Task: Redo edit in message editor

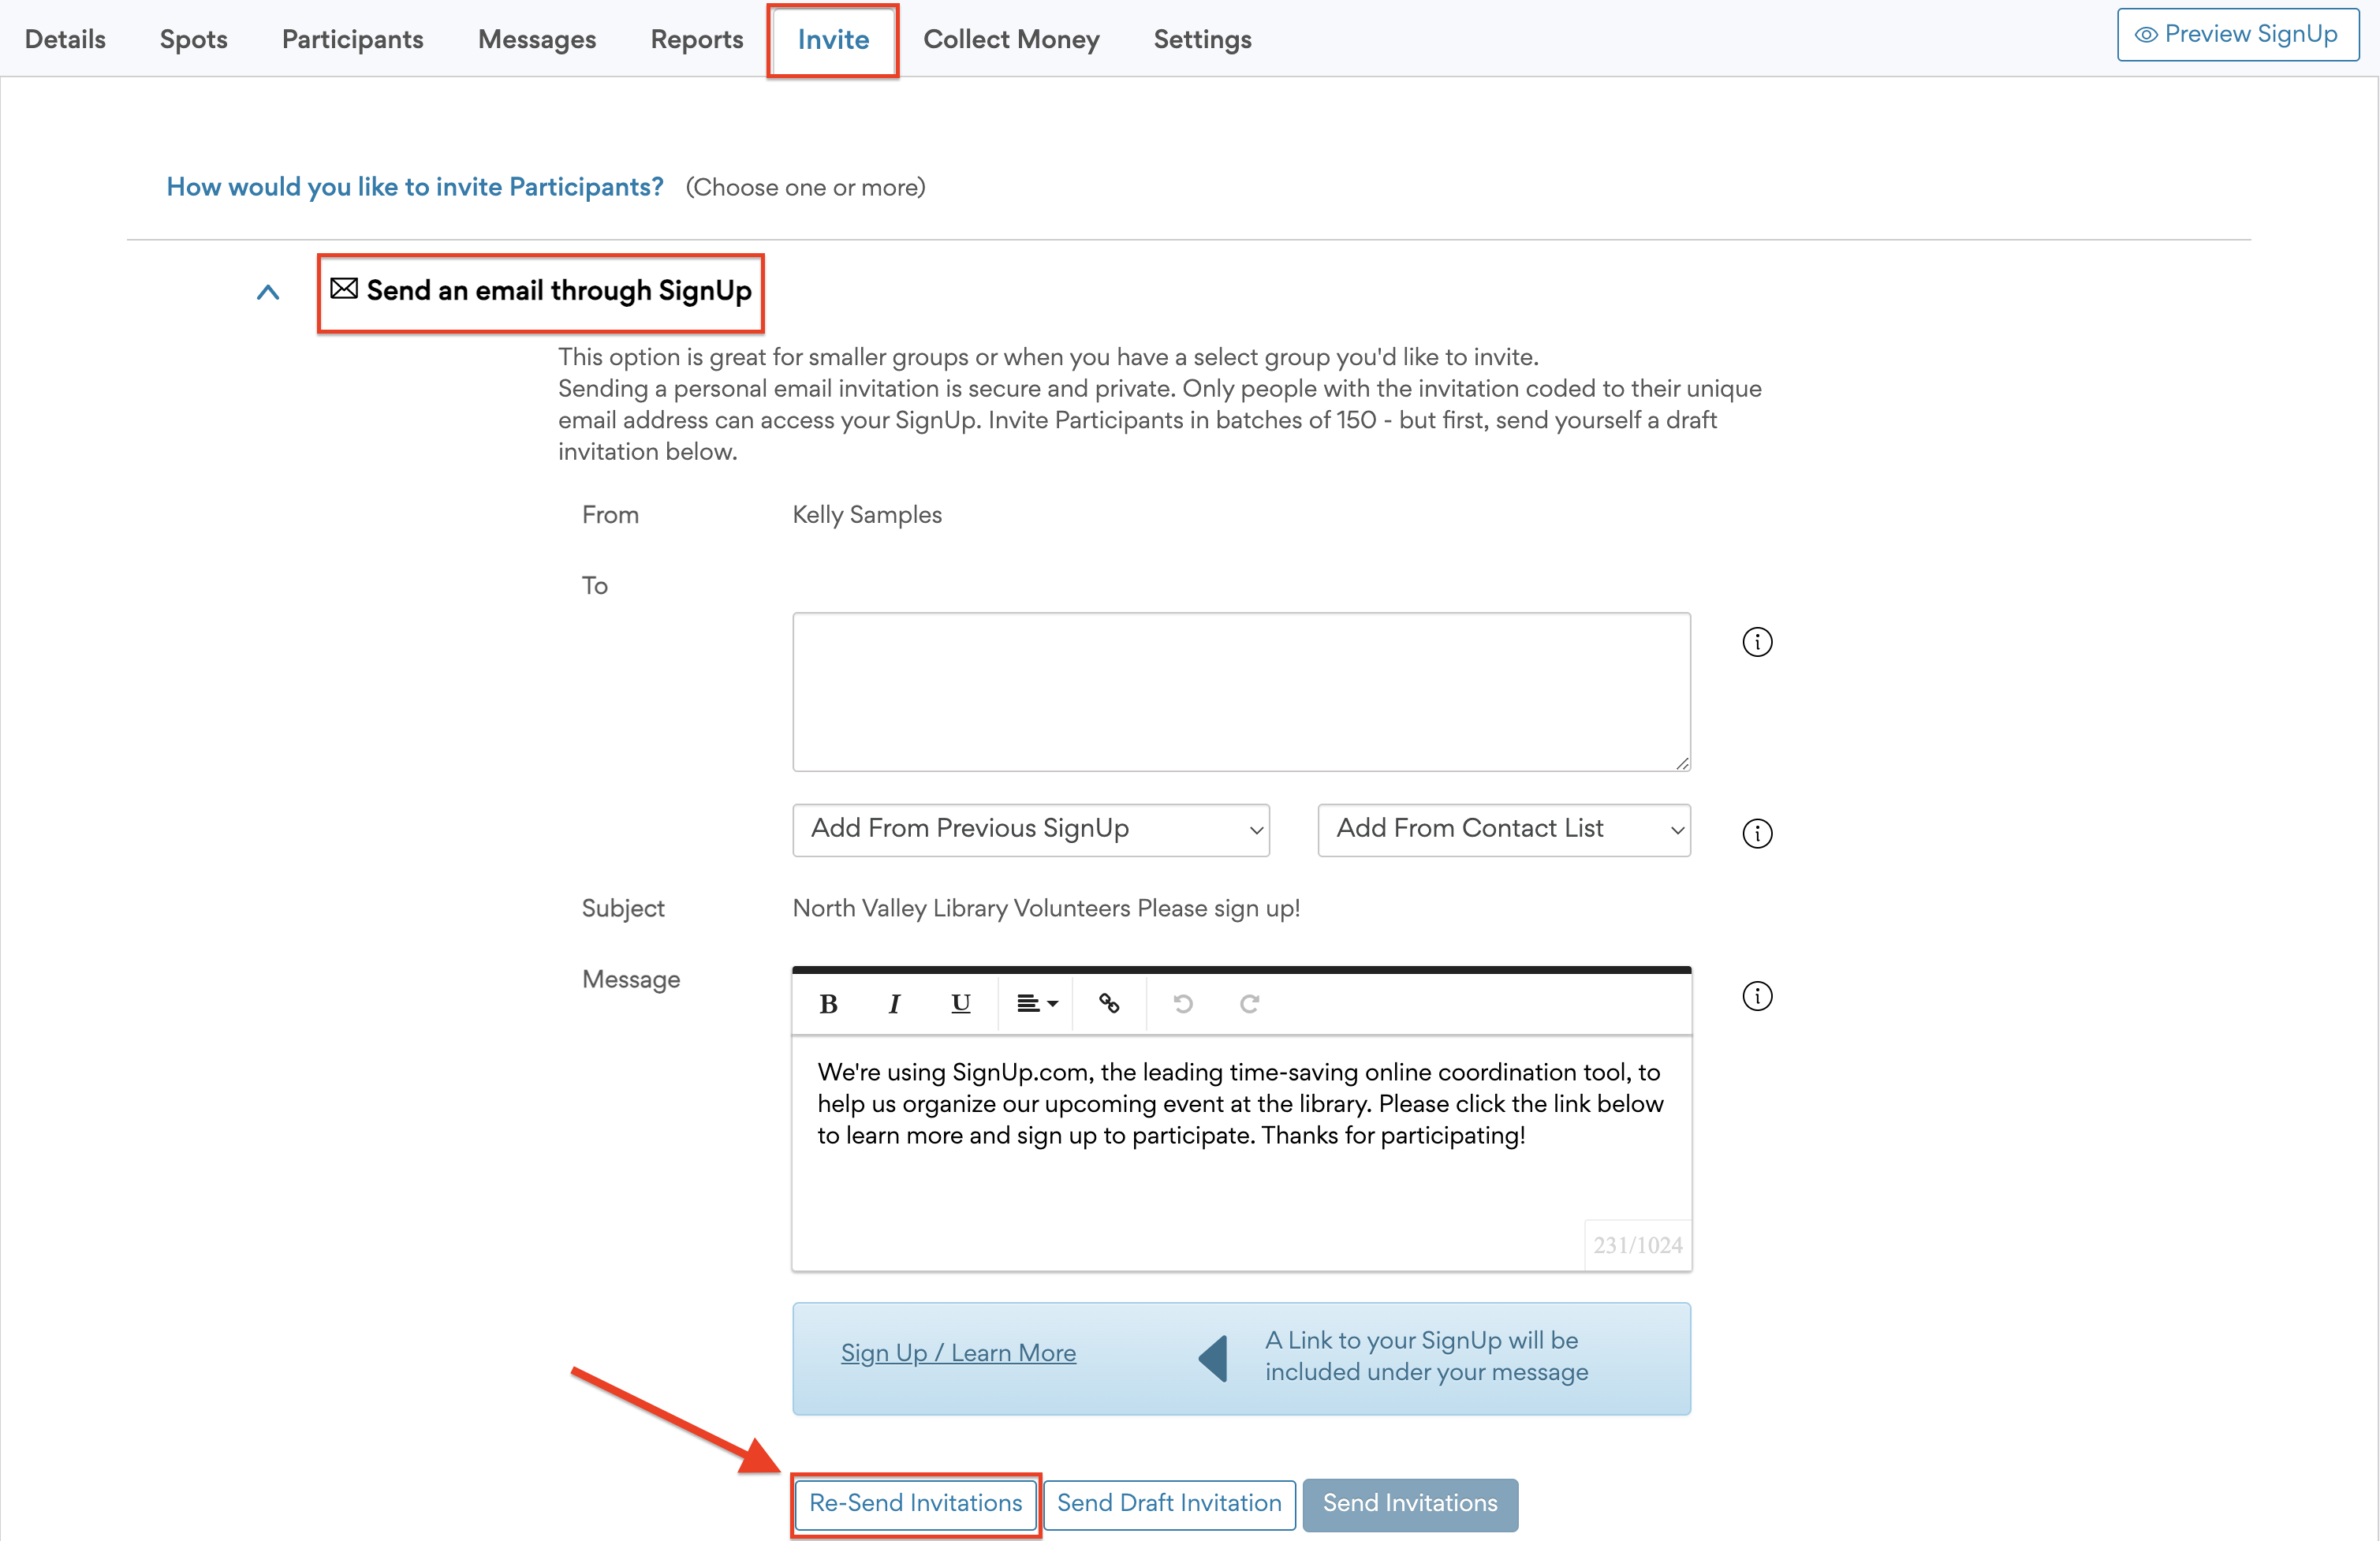Action: click(1249, 1003)
